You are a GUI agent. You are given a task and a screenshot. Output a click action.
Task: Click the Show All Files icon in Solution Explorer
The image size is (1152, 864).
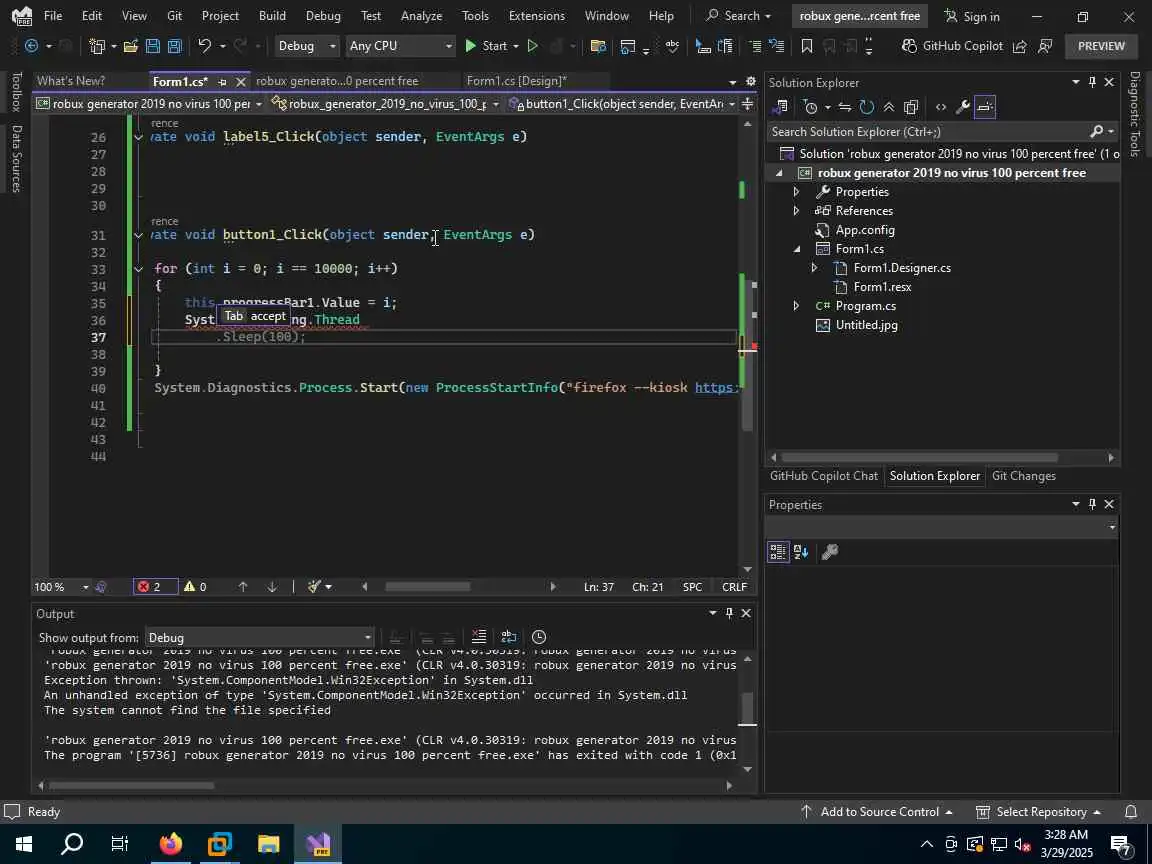pyautogui.click(x=911, y=107)
